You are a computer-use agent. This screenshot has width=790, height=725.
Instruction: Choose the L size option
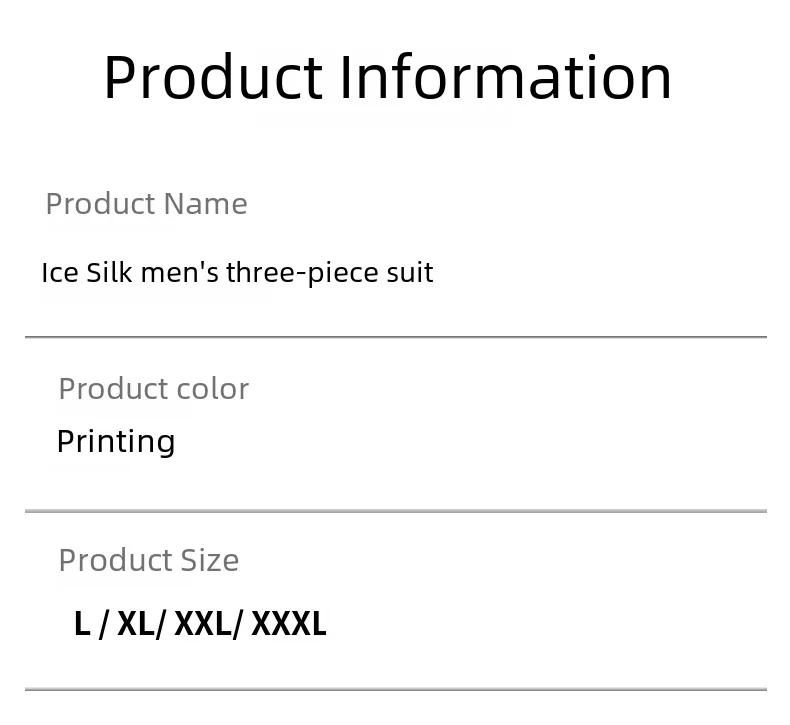point(82,624)
